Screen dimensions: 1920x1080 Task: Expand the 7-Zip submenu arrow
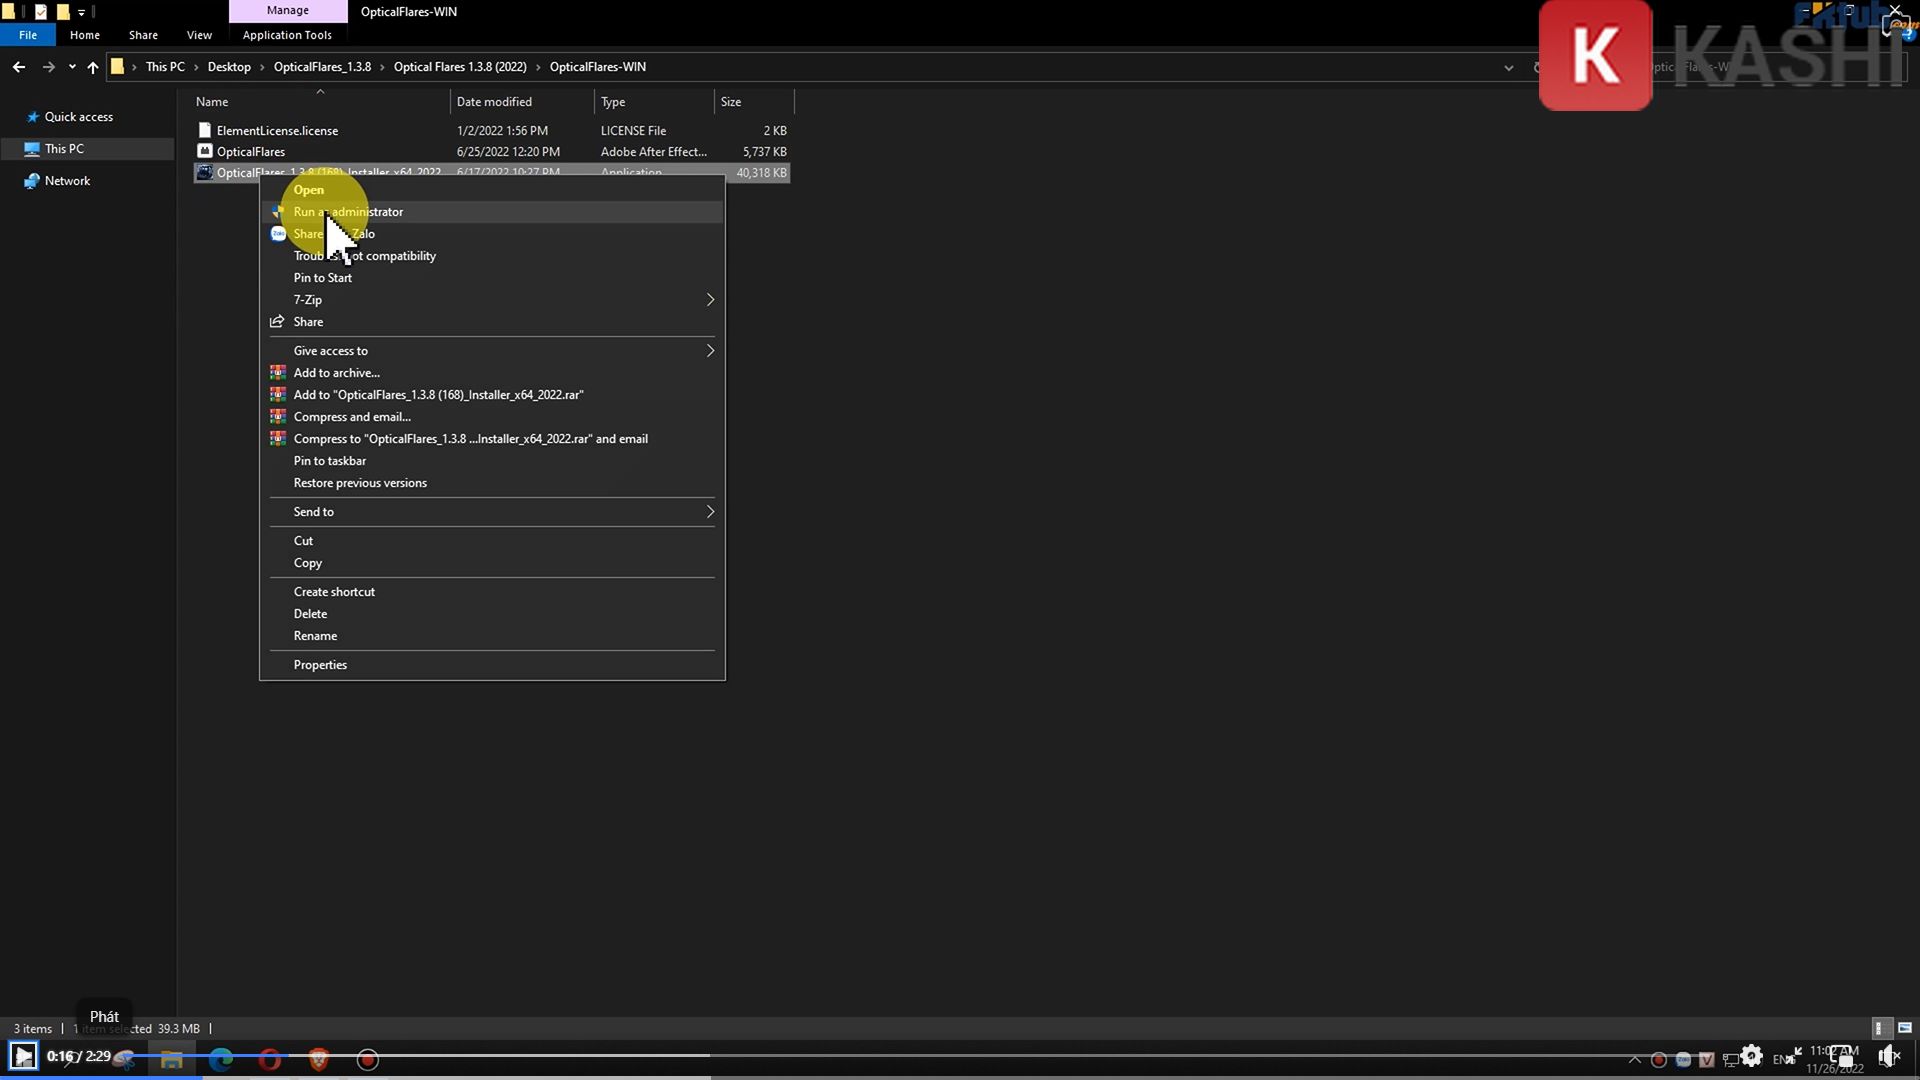click(710, 300)
